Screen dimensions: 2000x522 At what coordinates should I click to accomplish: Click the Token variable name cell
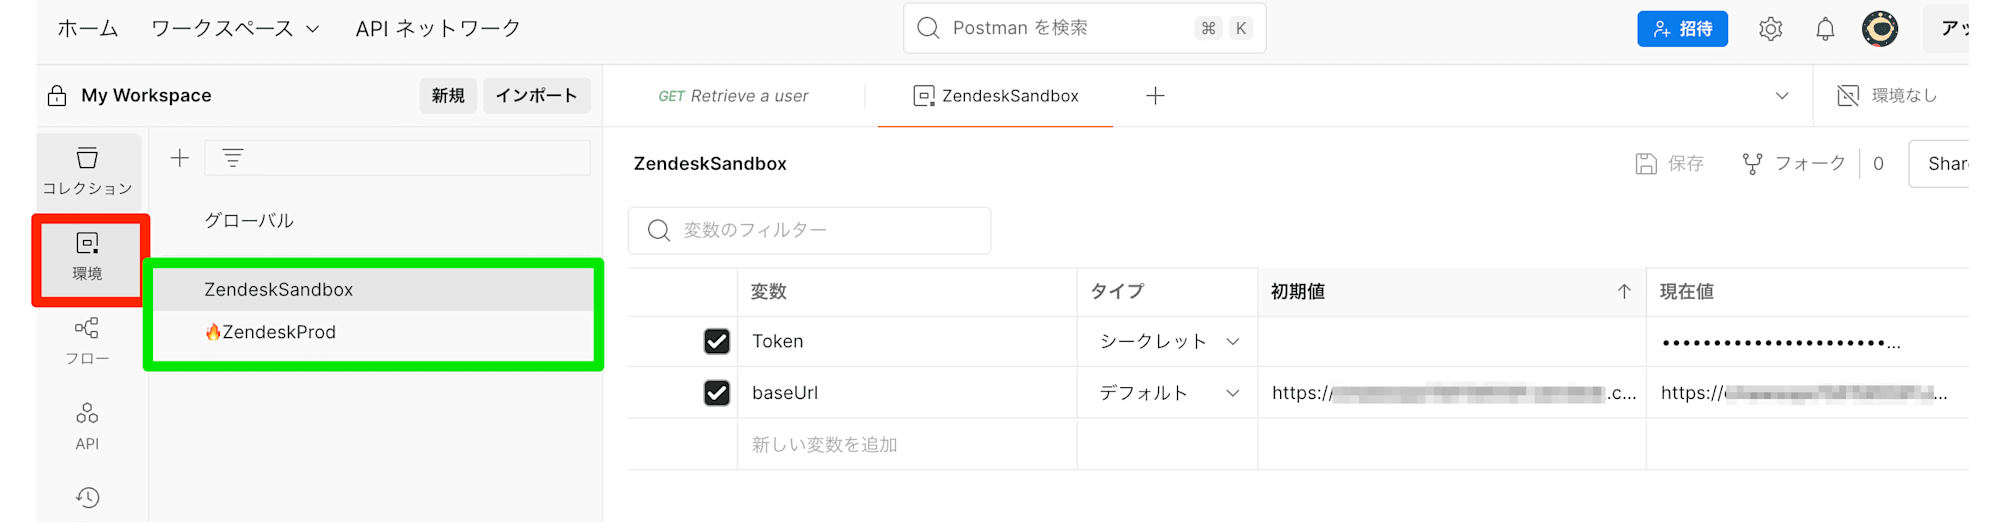pyautogui.click(x=907, y=342)
